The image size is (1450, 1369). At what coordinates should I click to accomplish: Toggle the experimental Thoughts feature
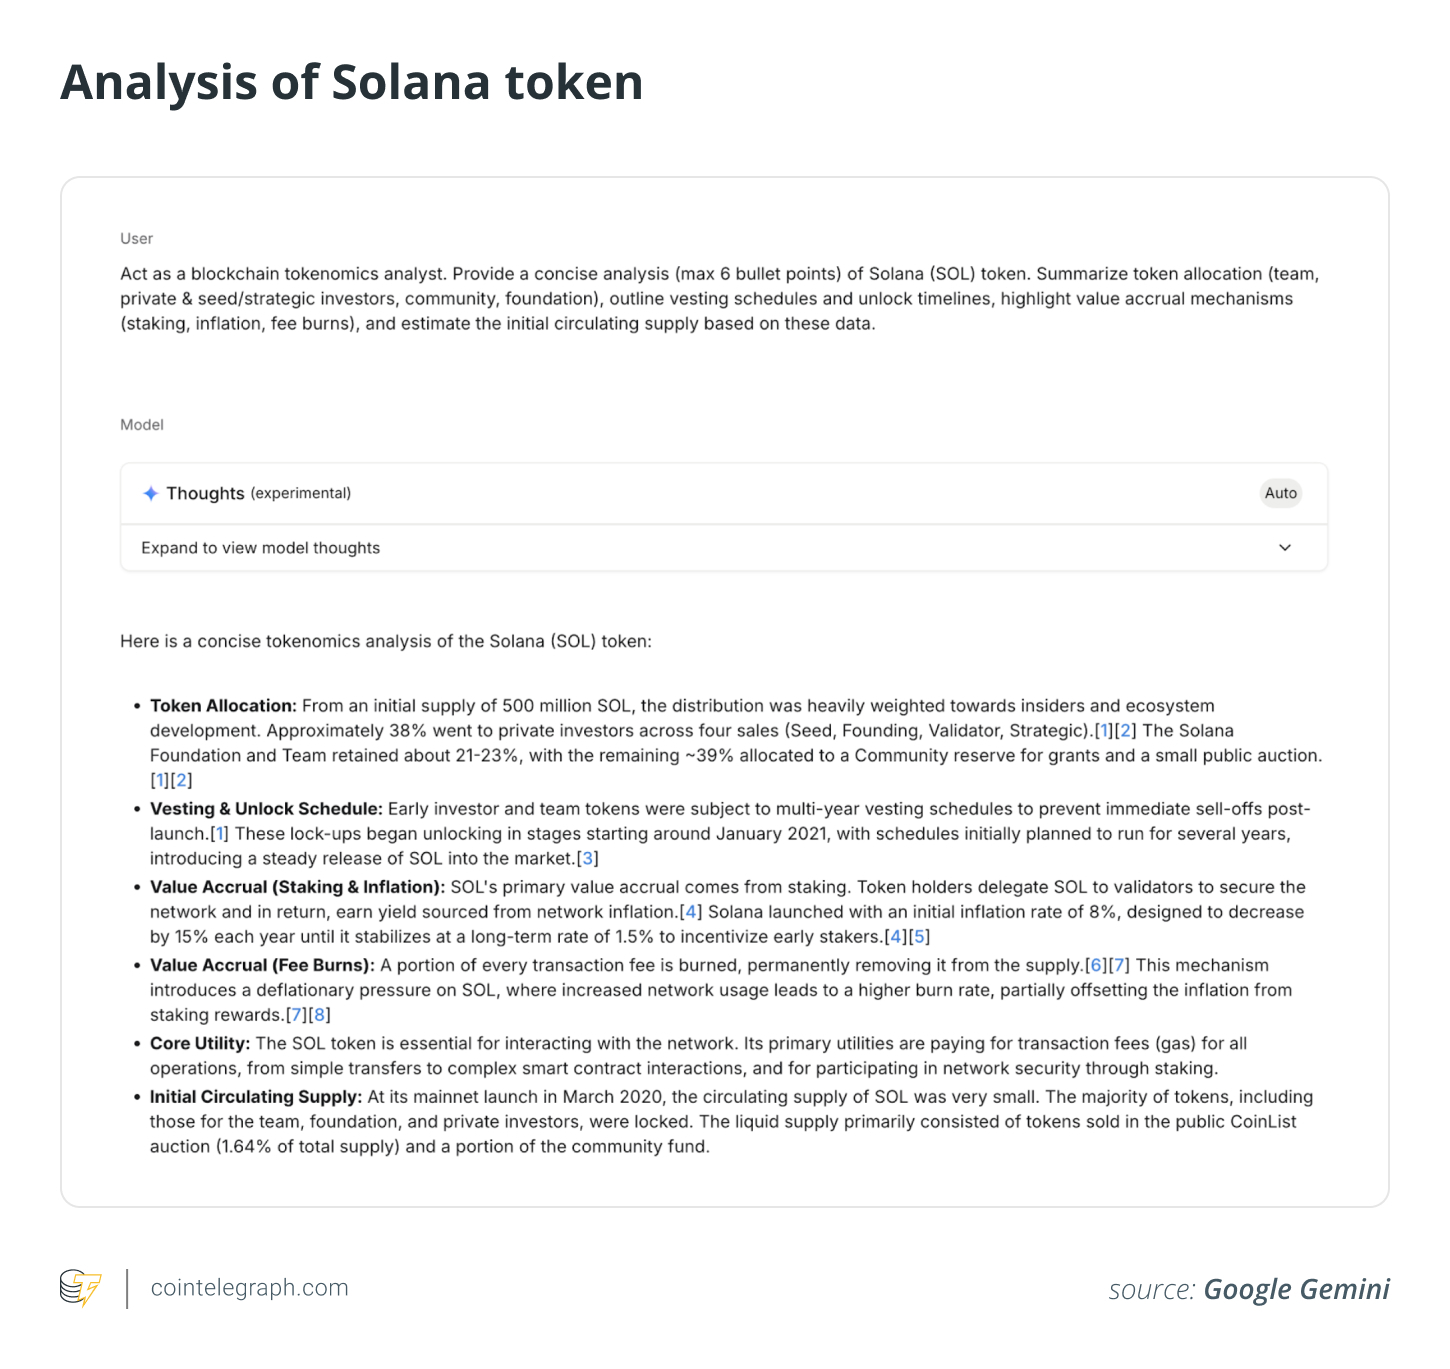click(207, 492)
